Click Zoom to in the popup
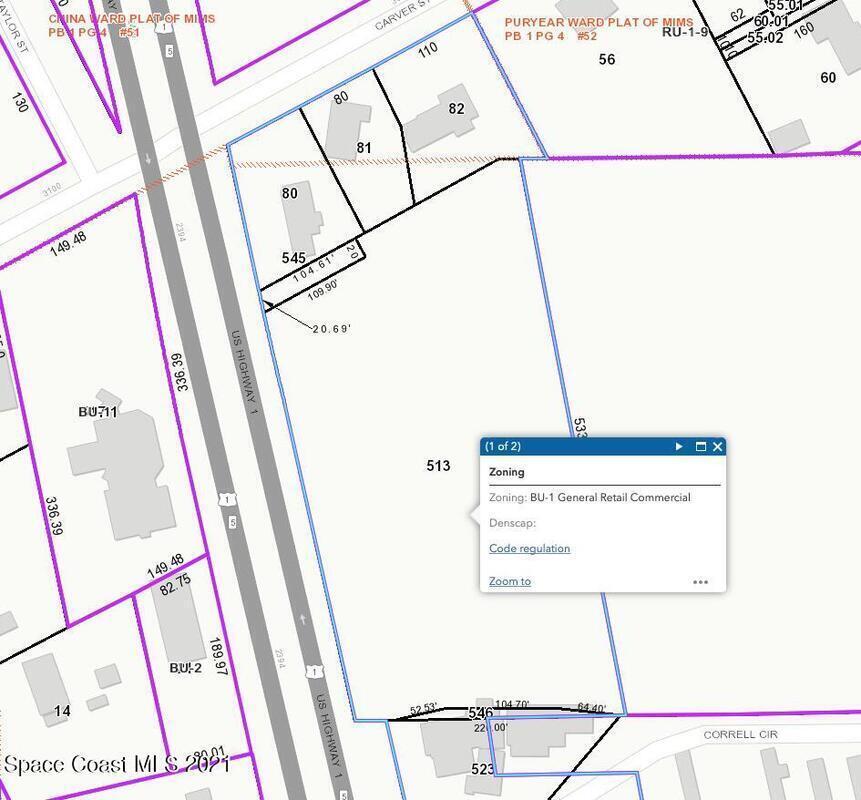861x800 pixels. pyautogui.click(x=509, y=582)
